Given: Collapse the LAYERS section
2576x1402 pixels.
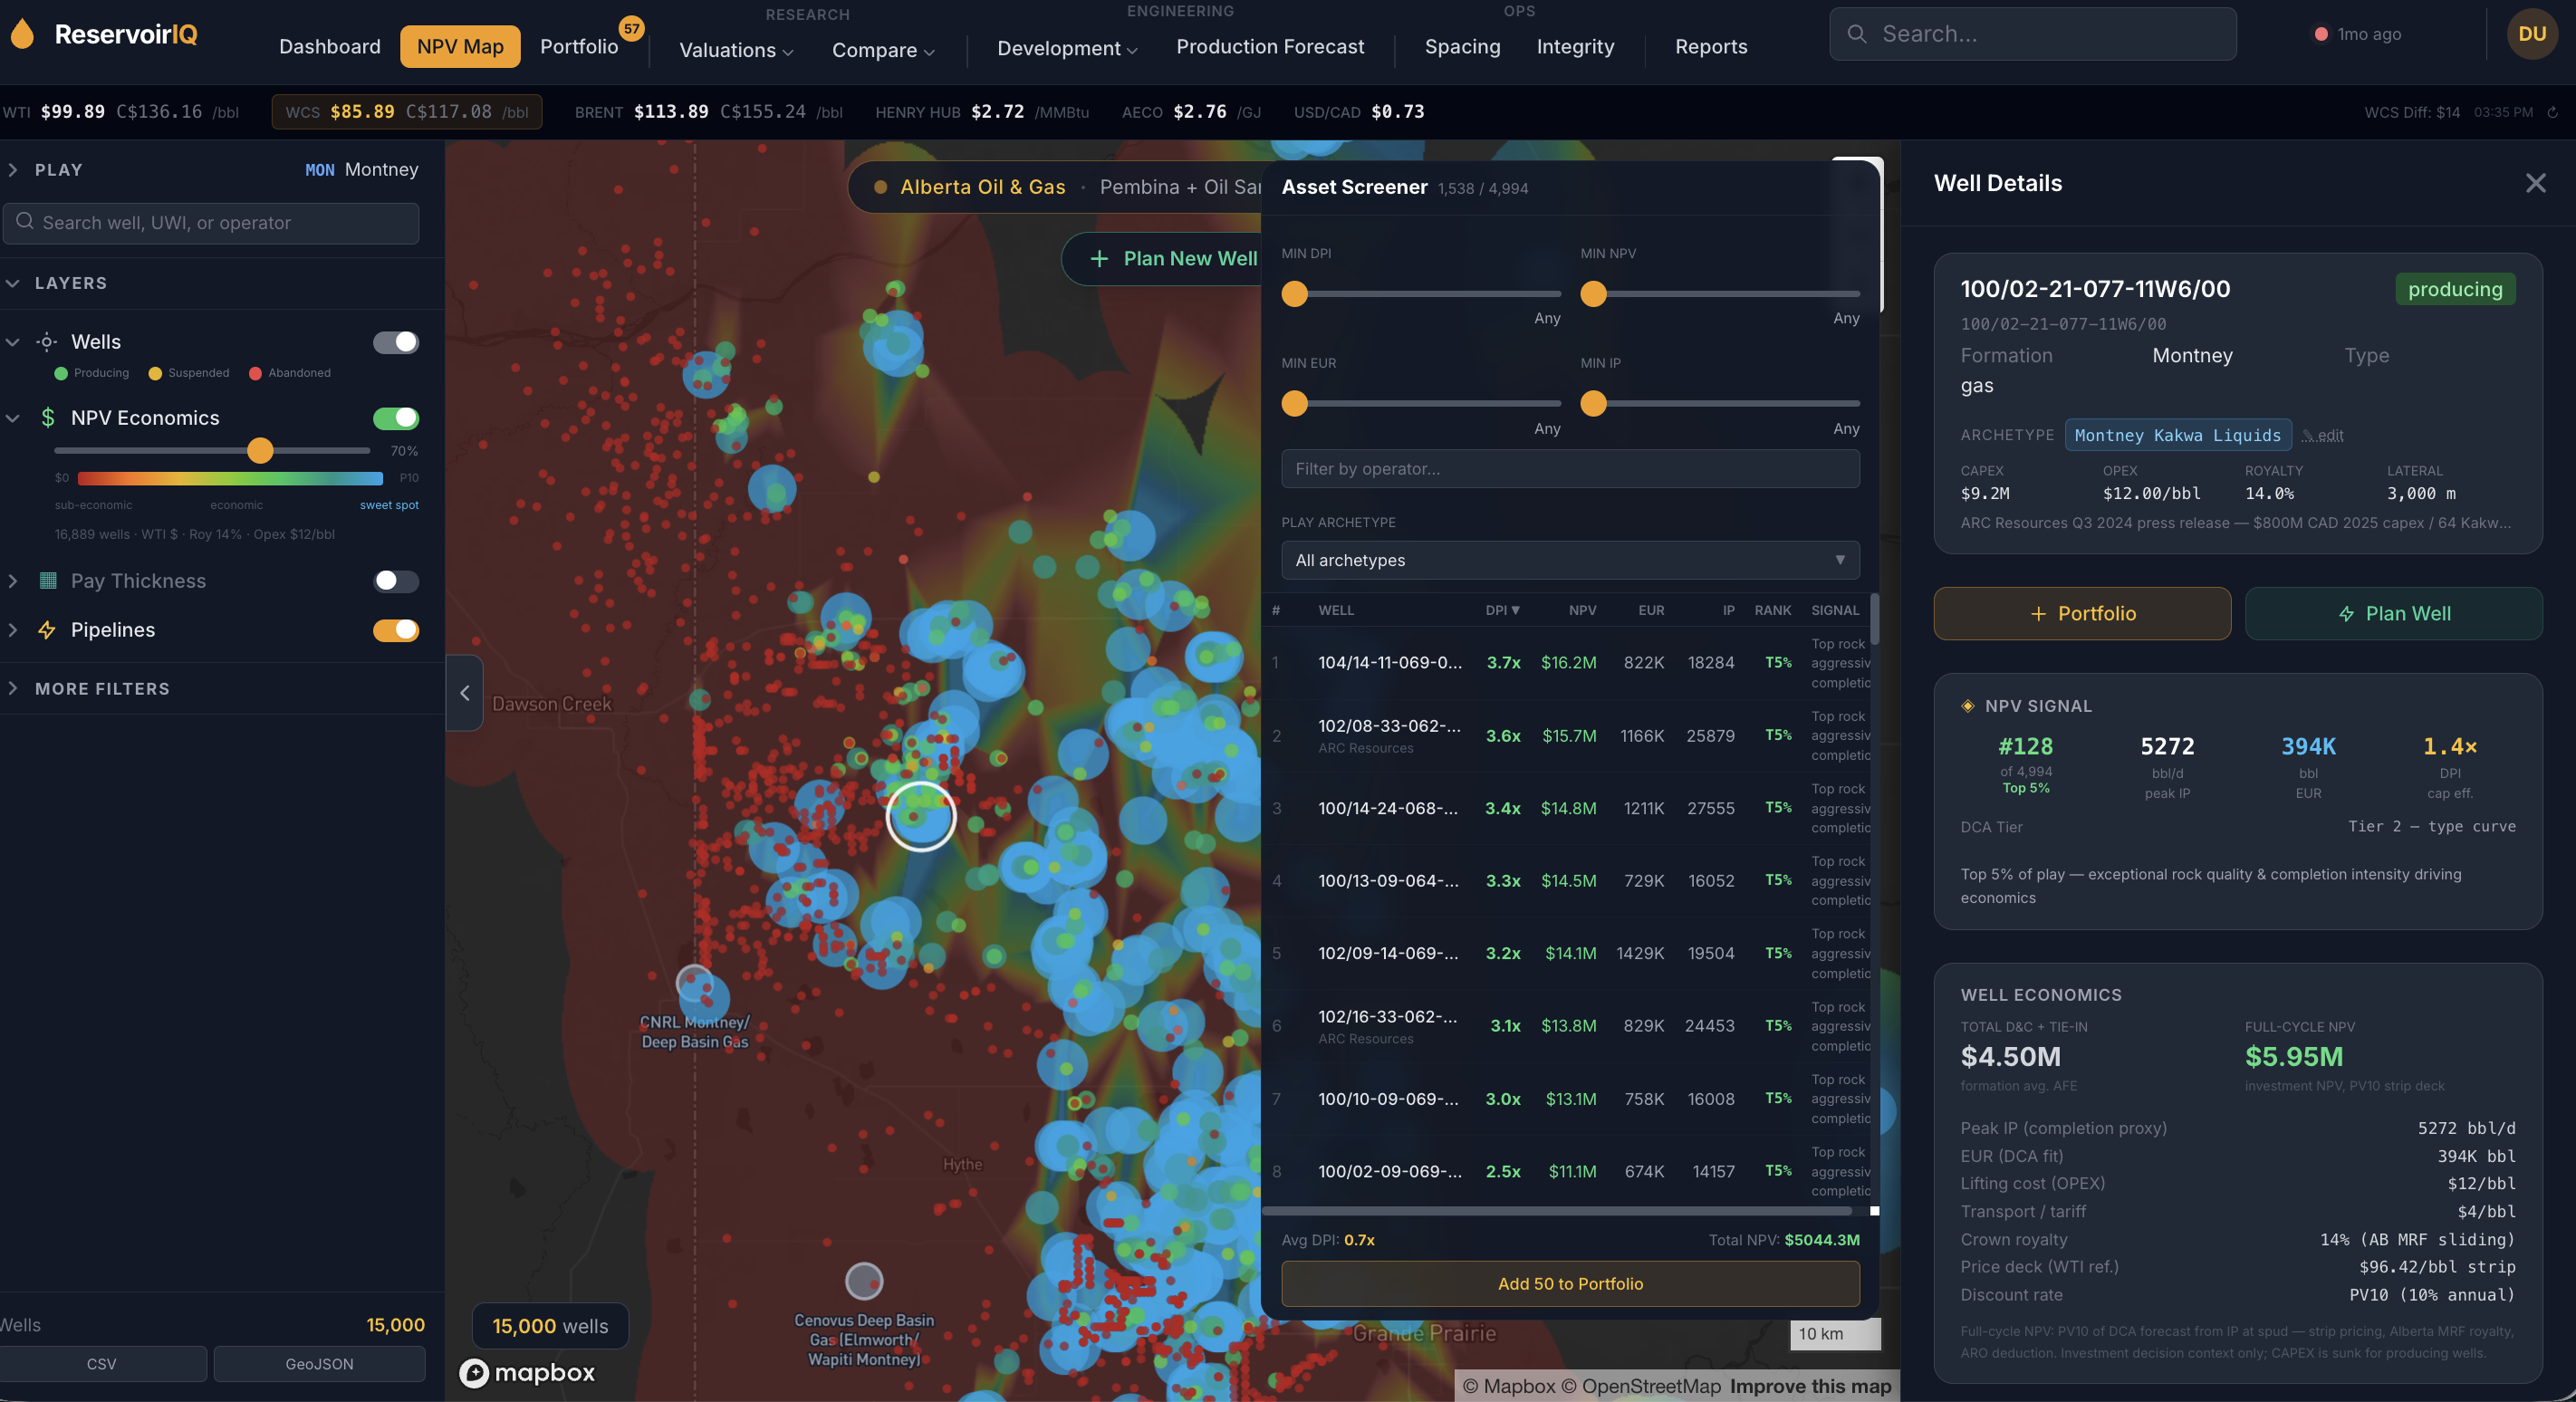Looking at the screenshot, I should [13, 283].
